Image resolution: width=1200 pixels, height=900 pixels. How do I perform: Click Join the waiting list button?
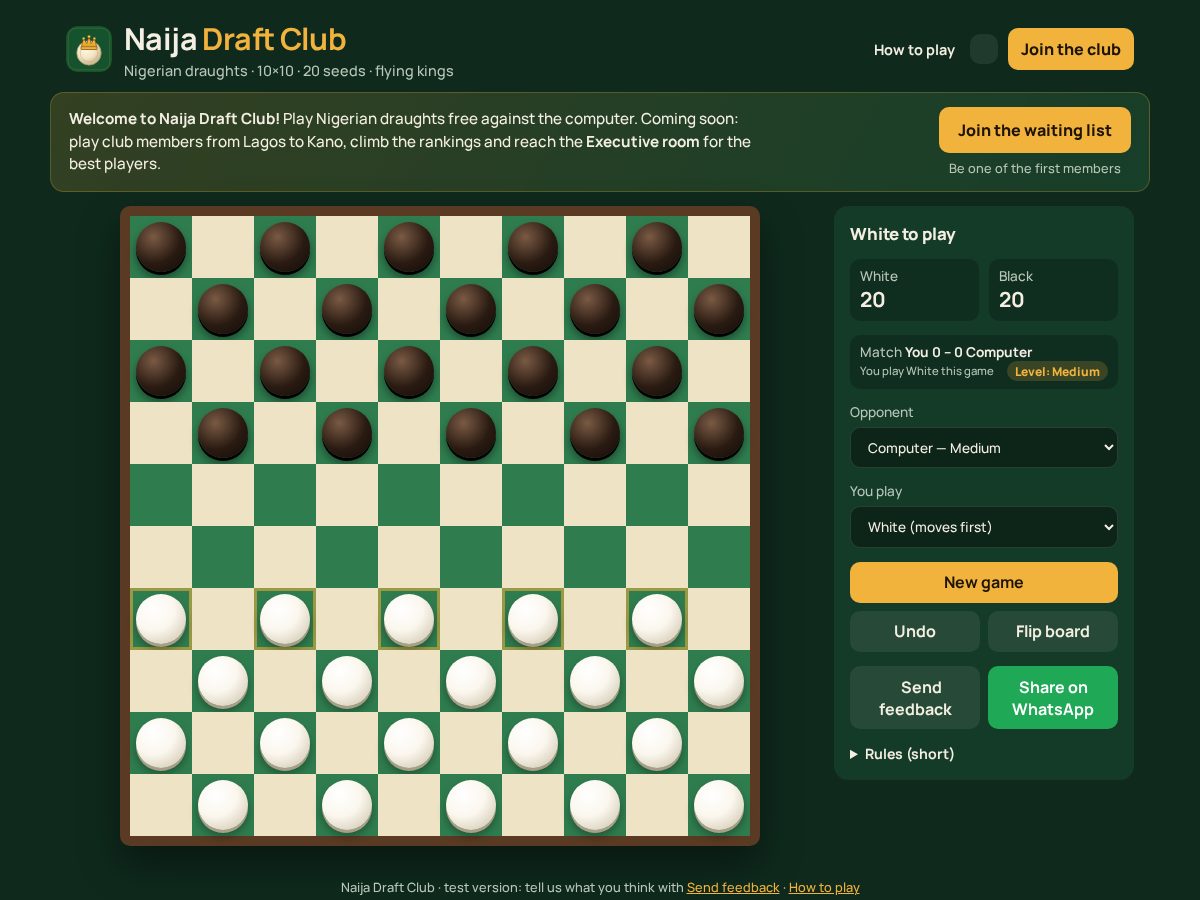1035,130
